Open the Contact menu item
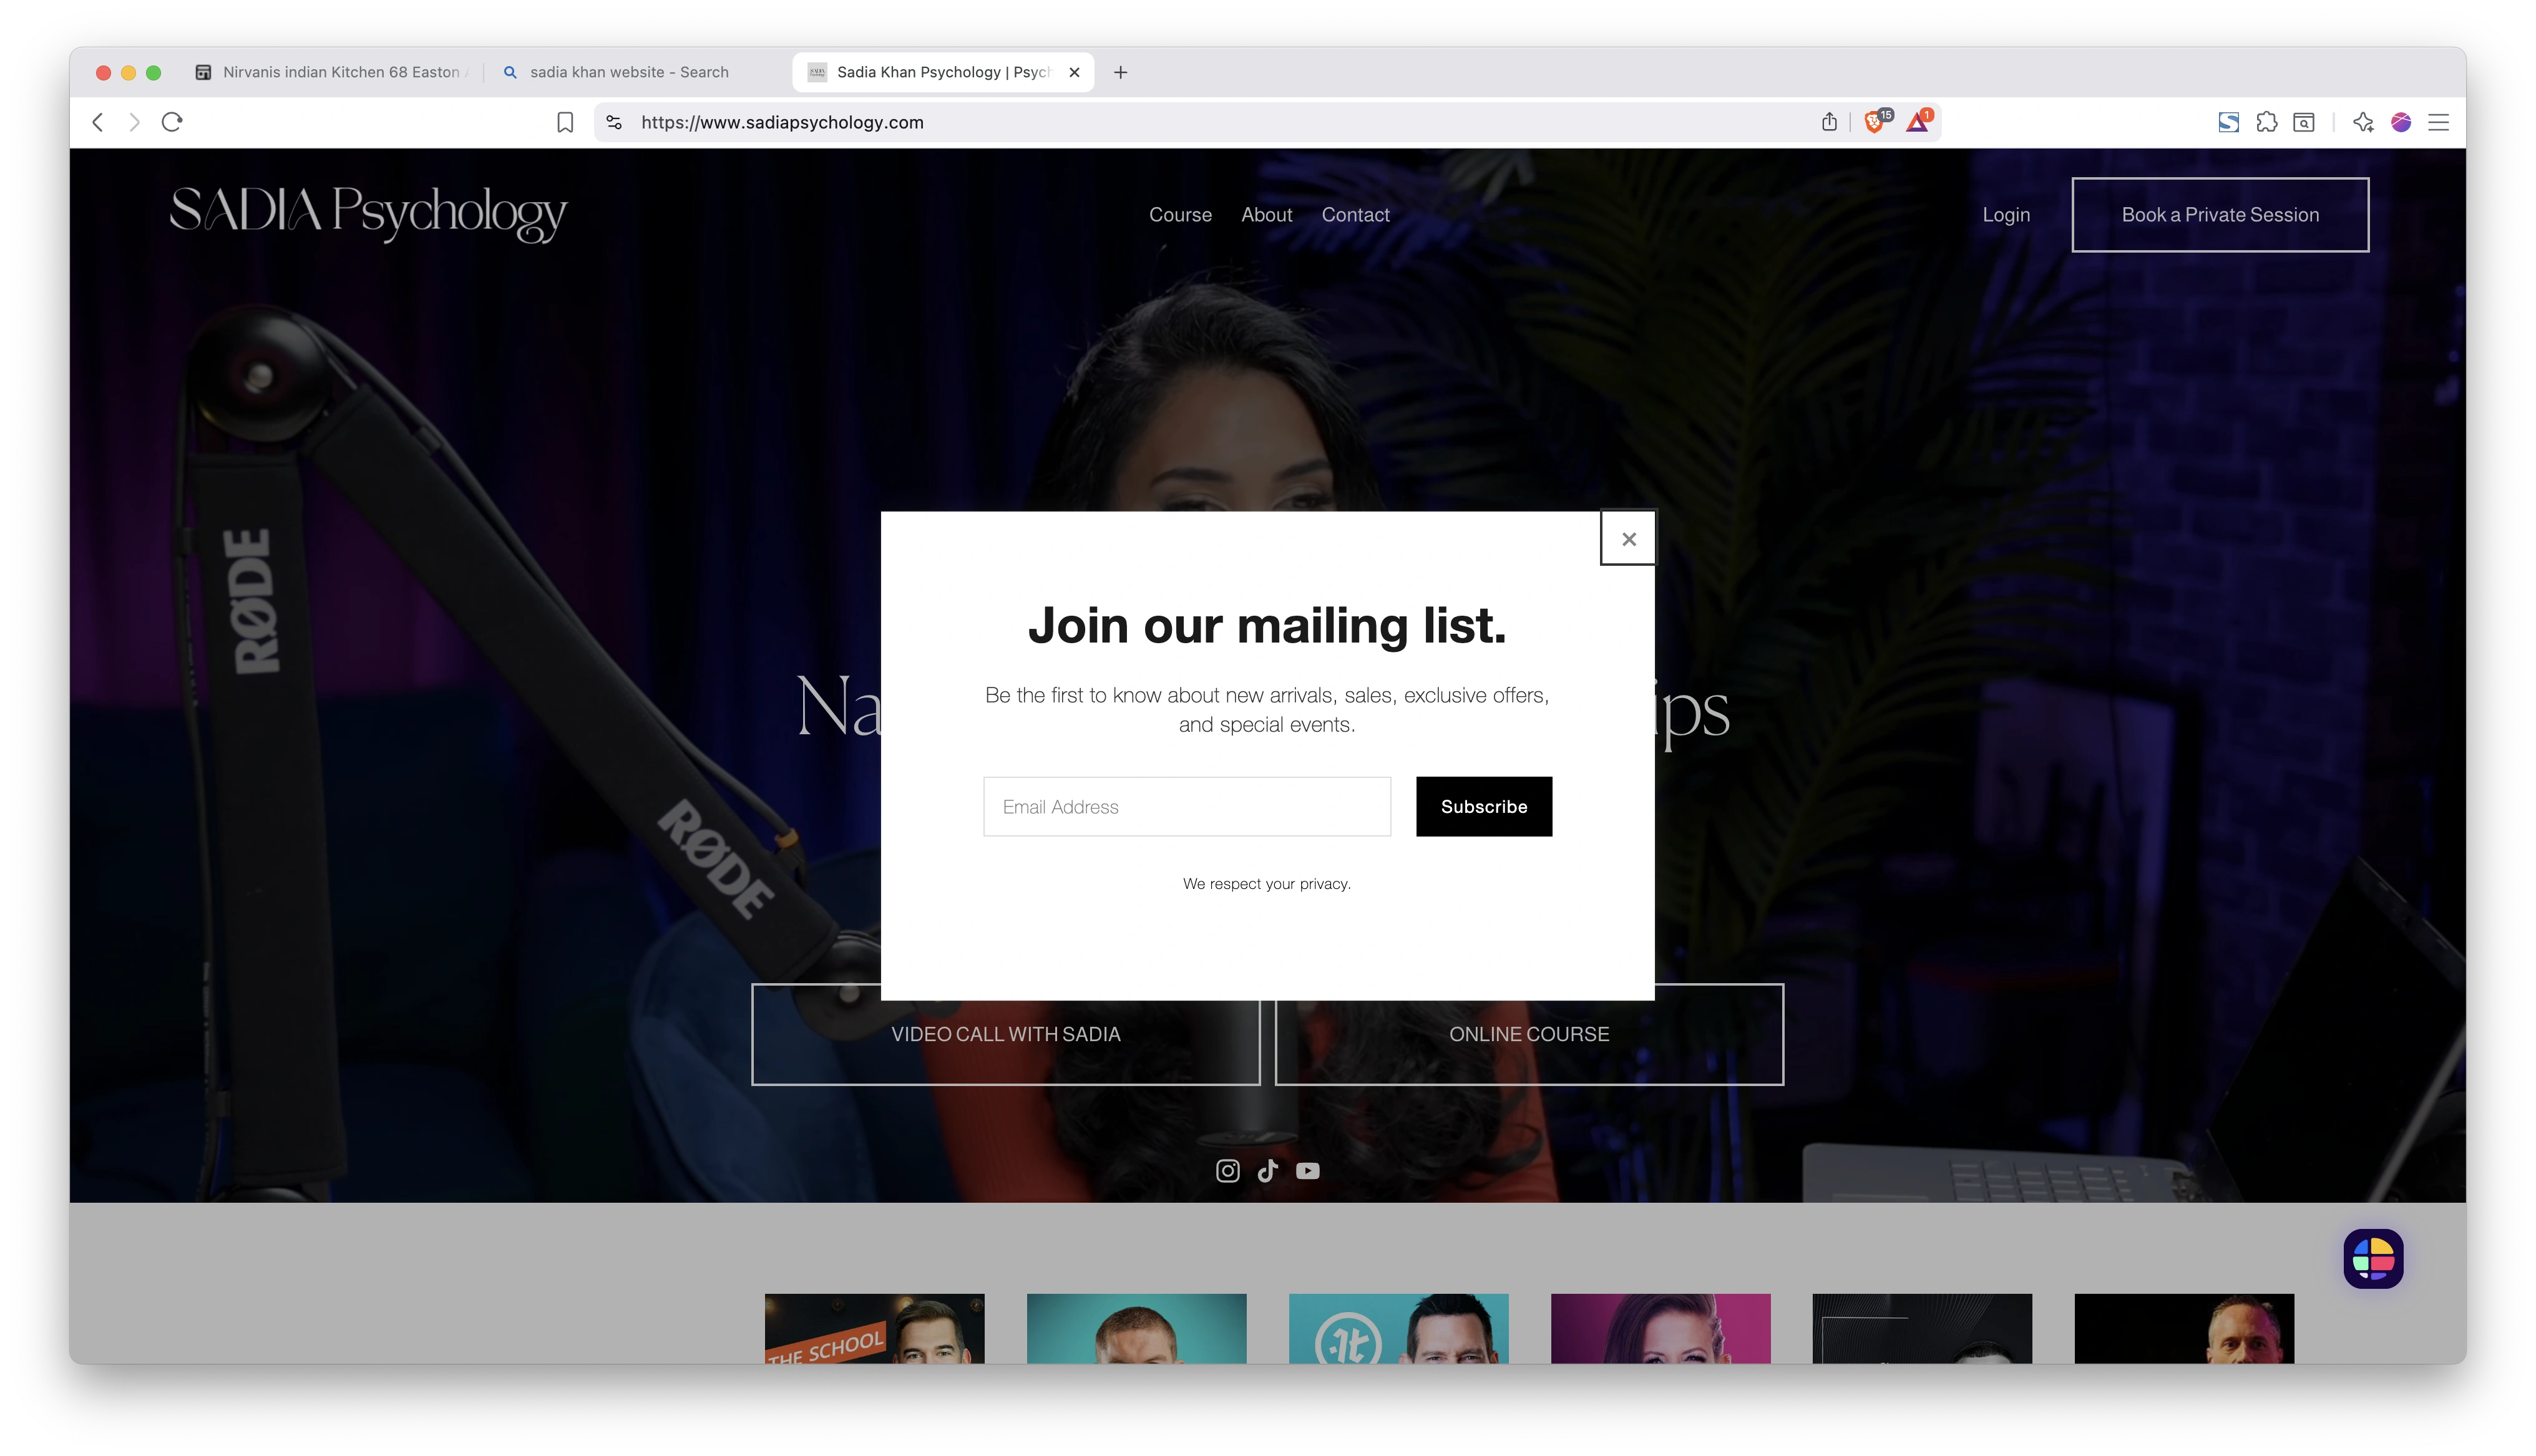This screenshot has height=1456, width=2536. [x=1356, y=214]
